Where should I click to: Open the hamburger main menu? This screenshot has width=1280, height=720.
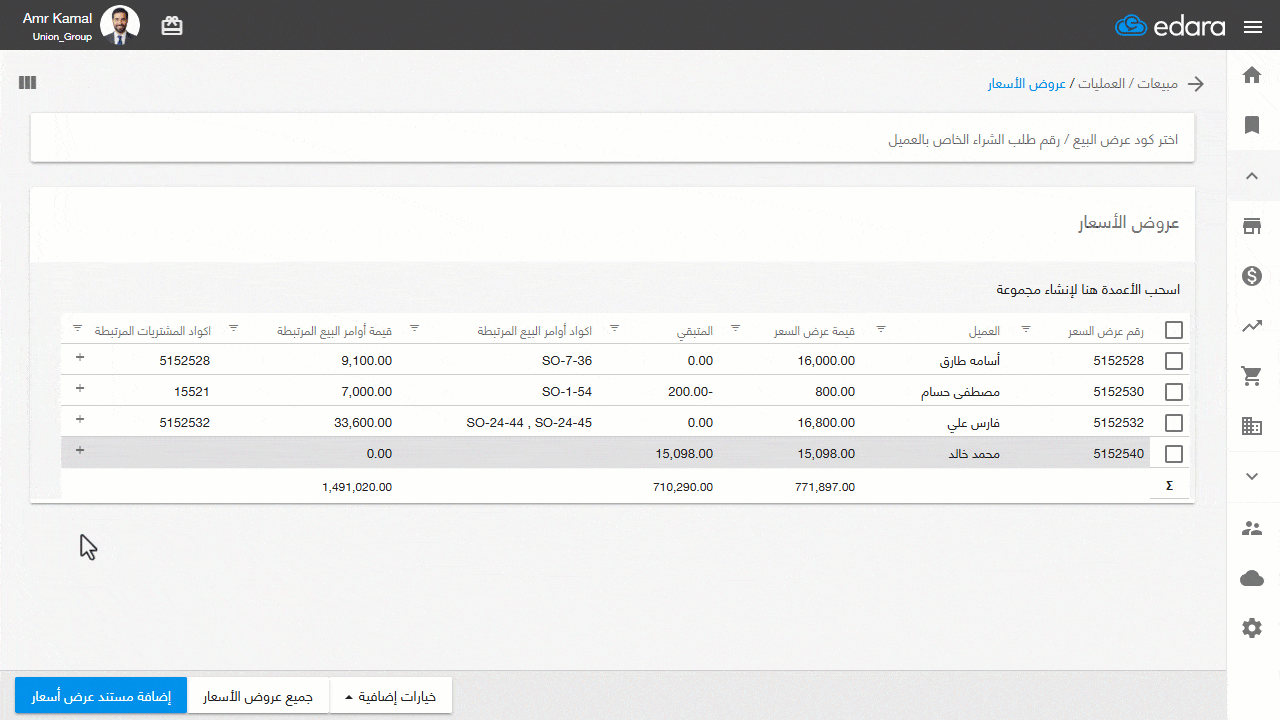(x=1253, y=27)
